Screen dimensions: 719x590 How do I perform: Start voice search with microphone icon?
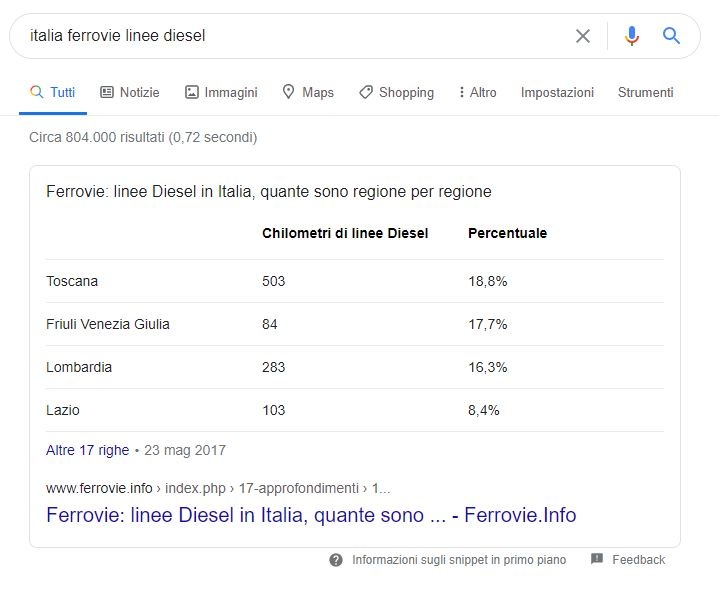point(632,36)
